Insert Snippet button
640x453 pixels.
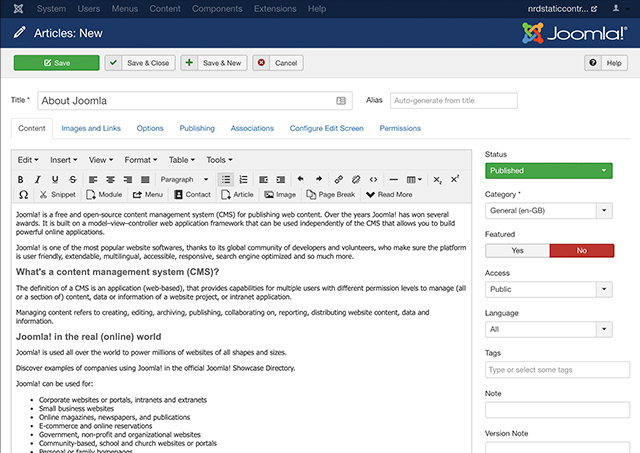[x=58, y=195]
